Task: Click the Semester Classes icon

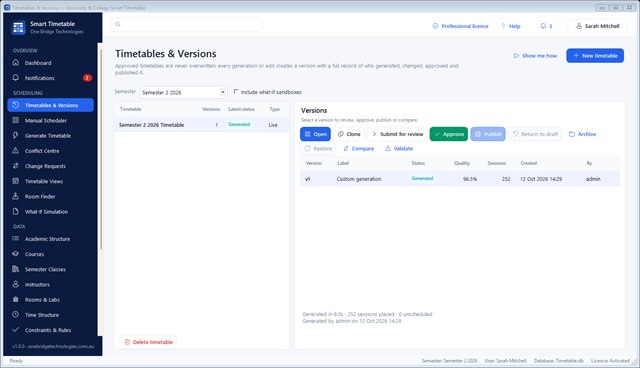Action: tap(16, 269)
